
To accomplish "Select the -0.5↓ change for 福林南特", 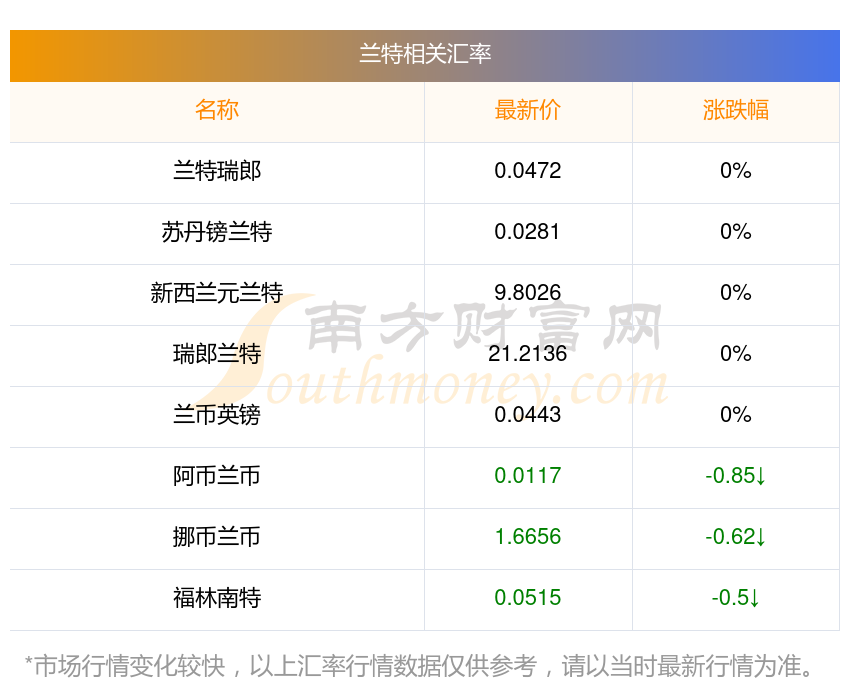I will click(735, 598).
